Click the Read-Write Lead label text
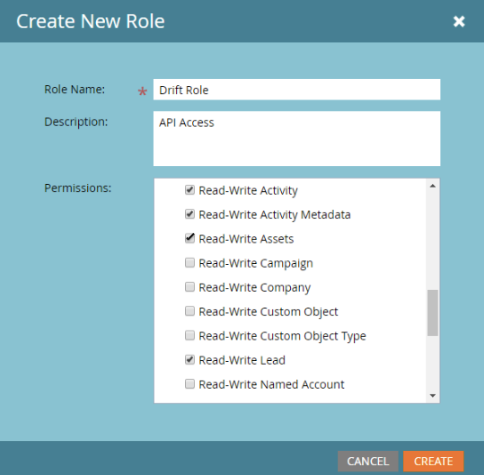Viewport: 484px width, 475px height. [x=242, y=360]
